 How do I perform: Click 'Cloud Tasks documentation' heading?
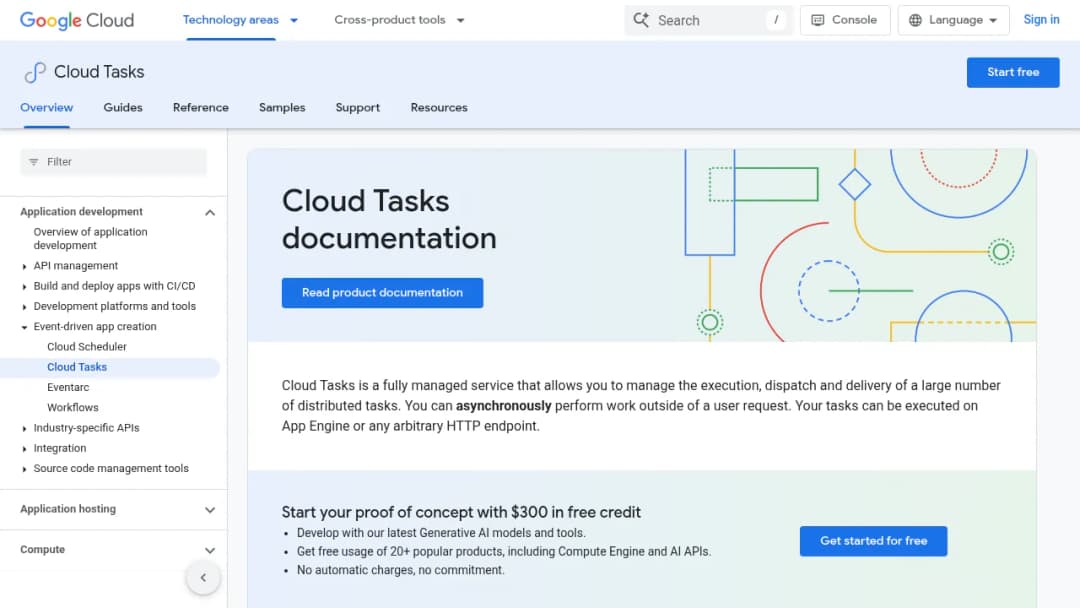tap(389, 220)
